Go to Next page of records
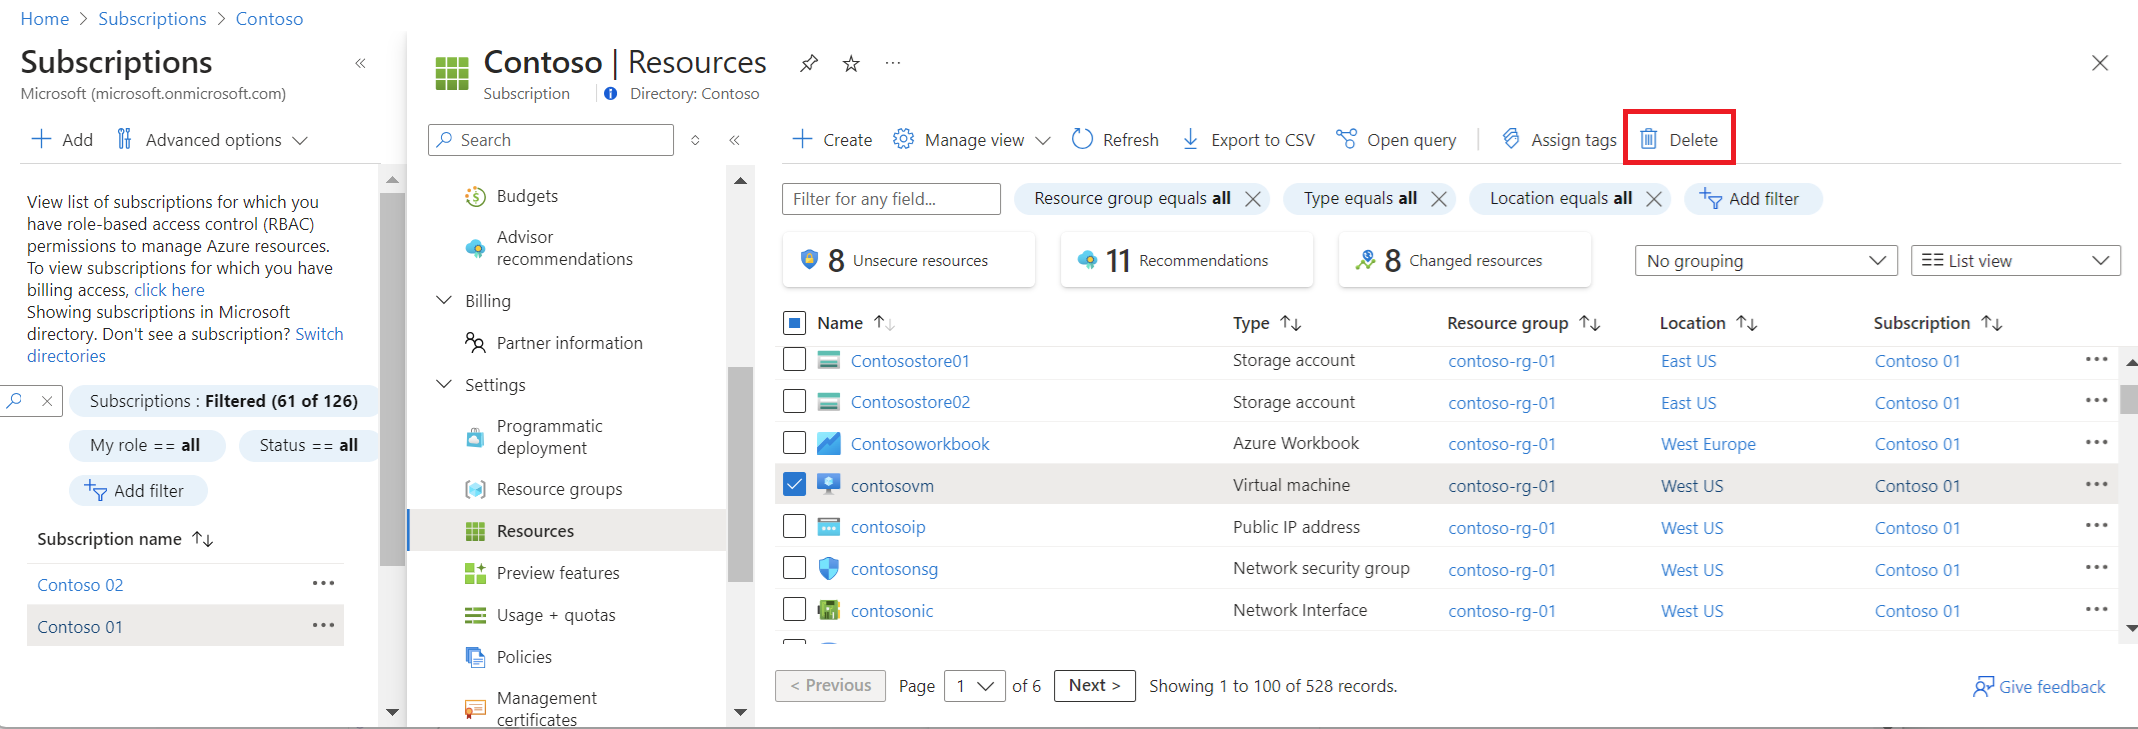2138x729 pixels. [x=1094, y=686]
